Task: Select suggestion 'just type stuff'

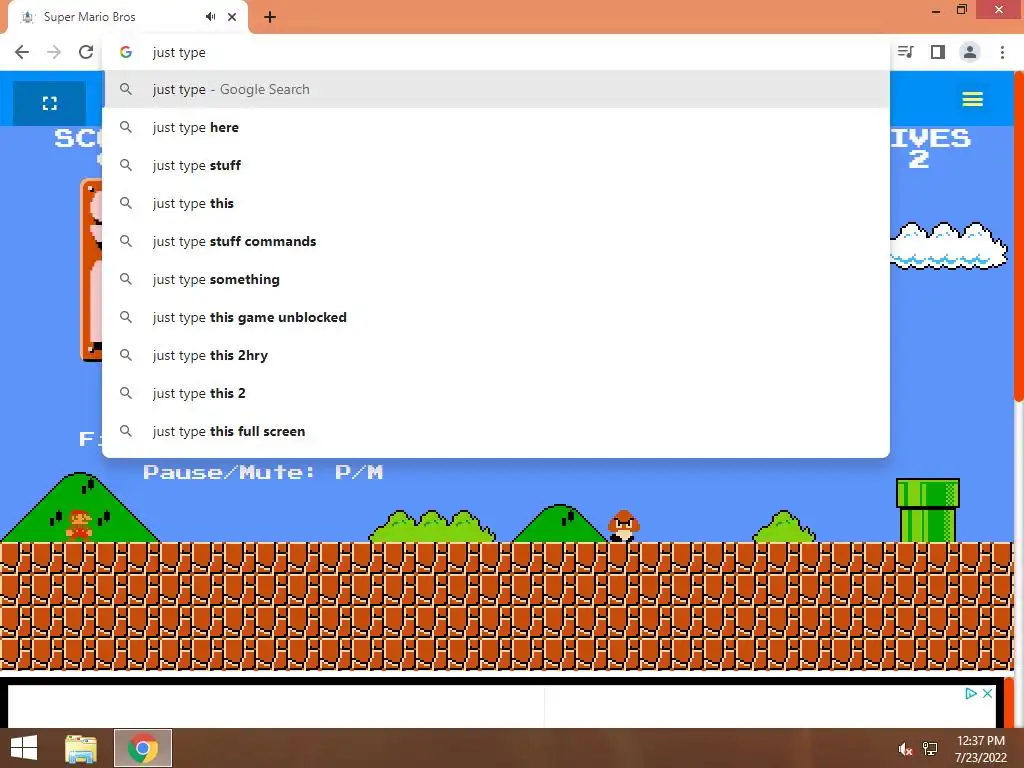Action: click(496, 165)
